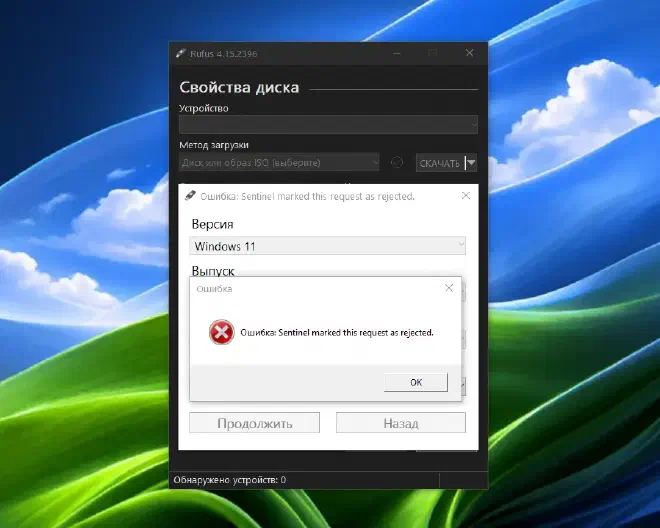The image size is (660, 528).
Task: Click the checkmark hash icon beside boot selection
Action: click(397, 163)
